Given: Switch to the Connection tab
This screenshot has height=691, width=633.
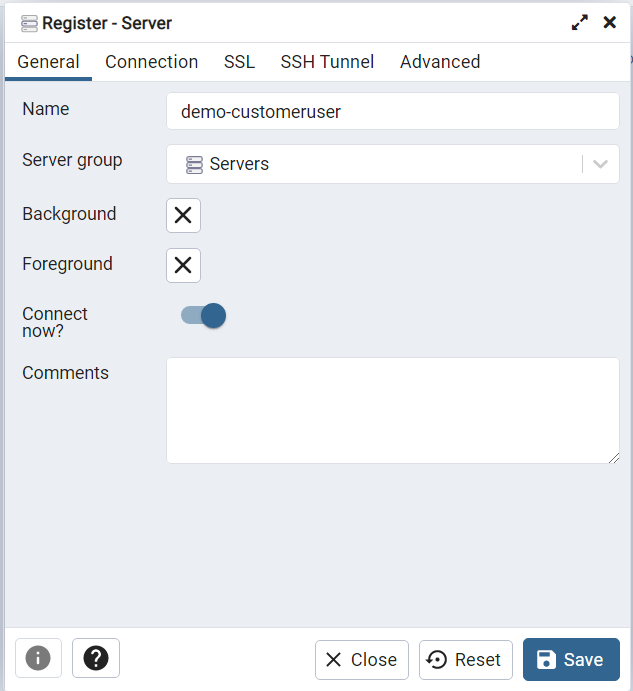Looking at the screenshot, I should [x=151, y=62].
